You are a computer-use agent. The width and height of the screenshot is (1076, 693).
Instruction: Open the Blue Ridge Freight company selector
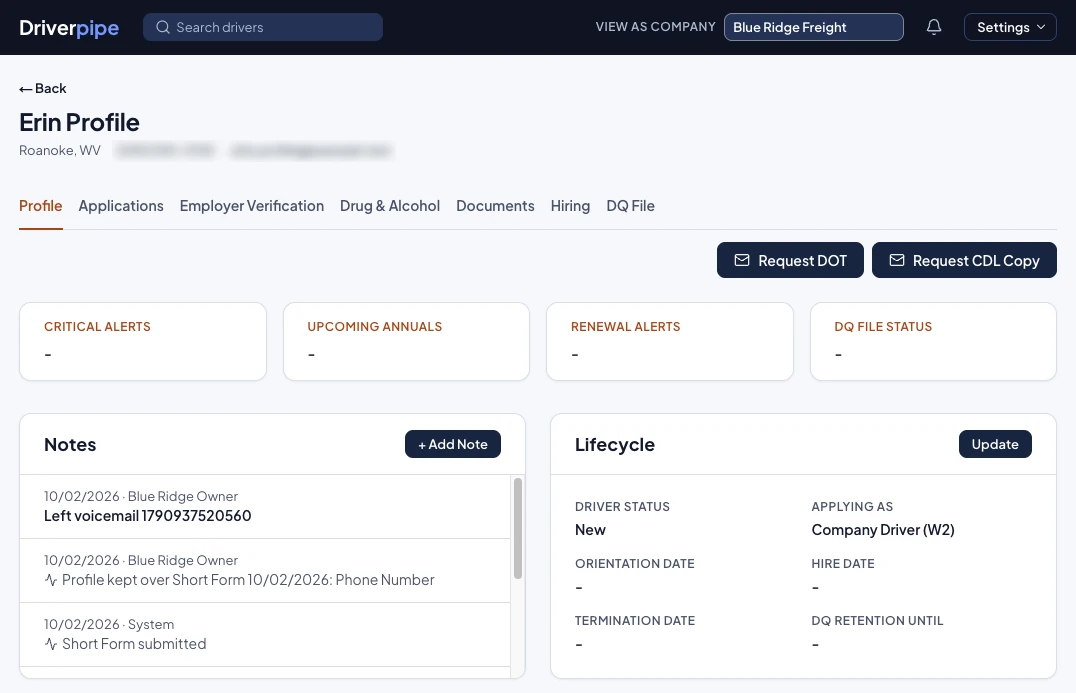click(x=813, y=27)
